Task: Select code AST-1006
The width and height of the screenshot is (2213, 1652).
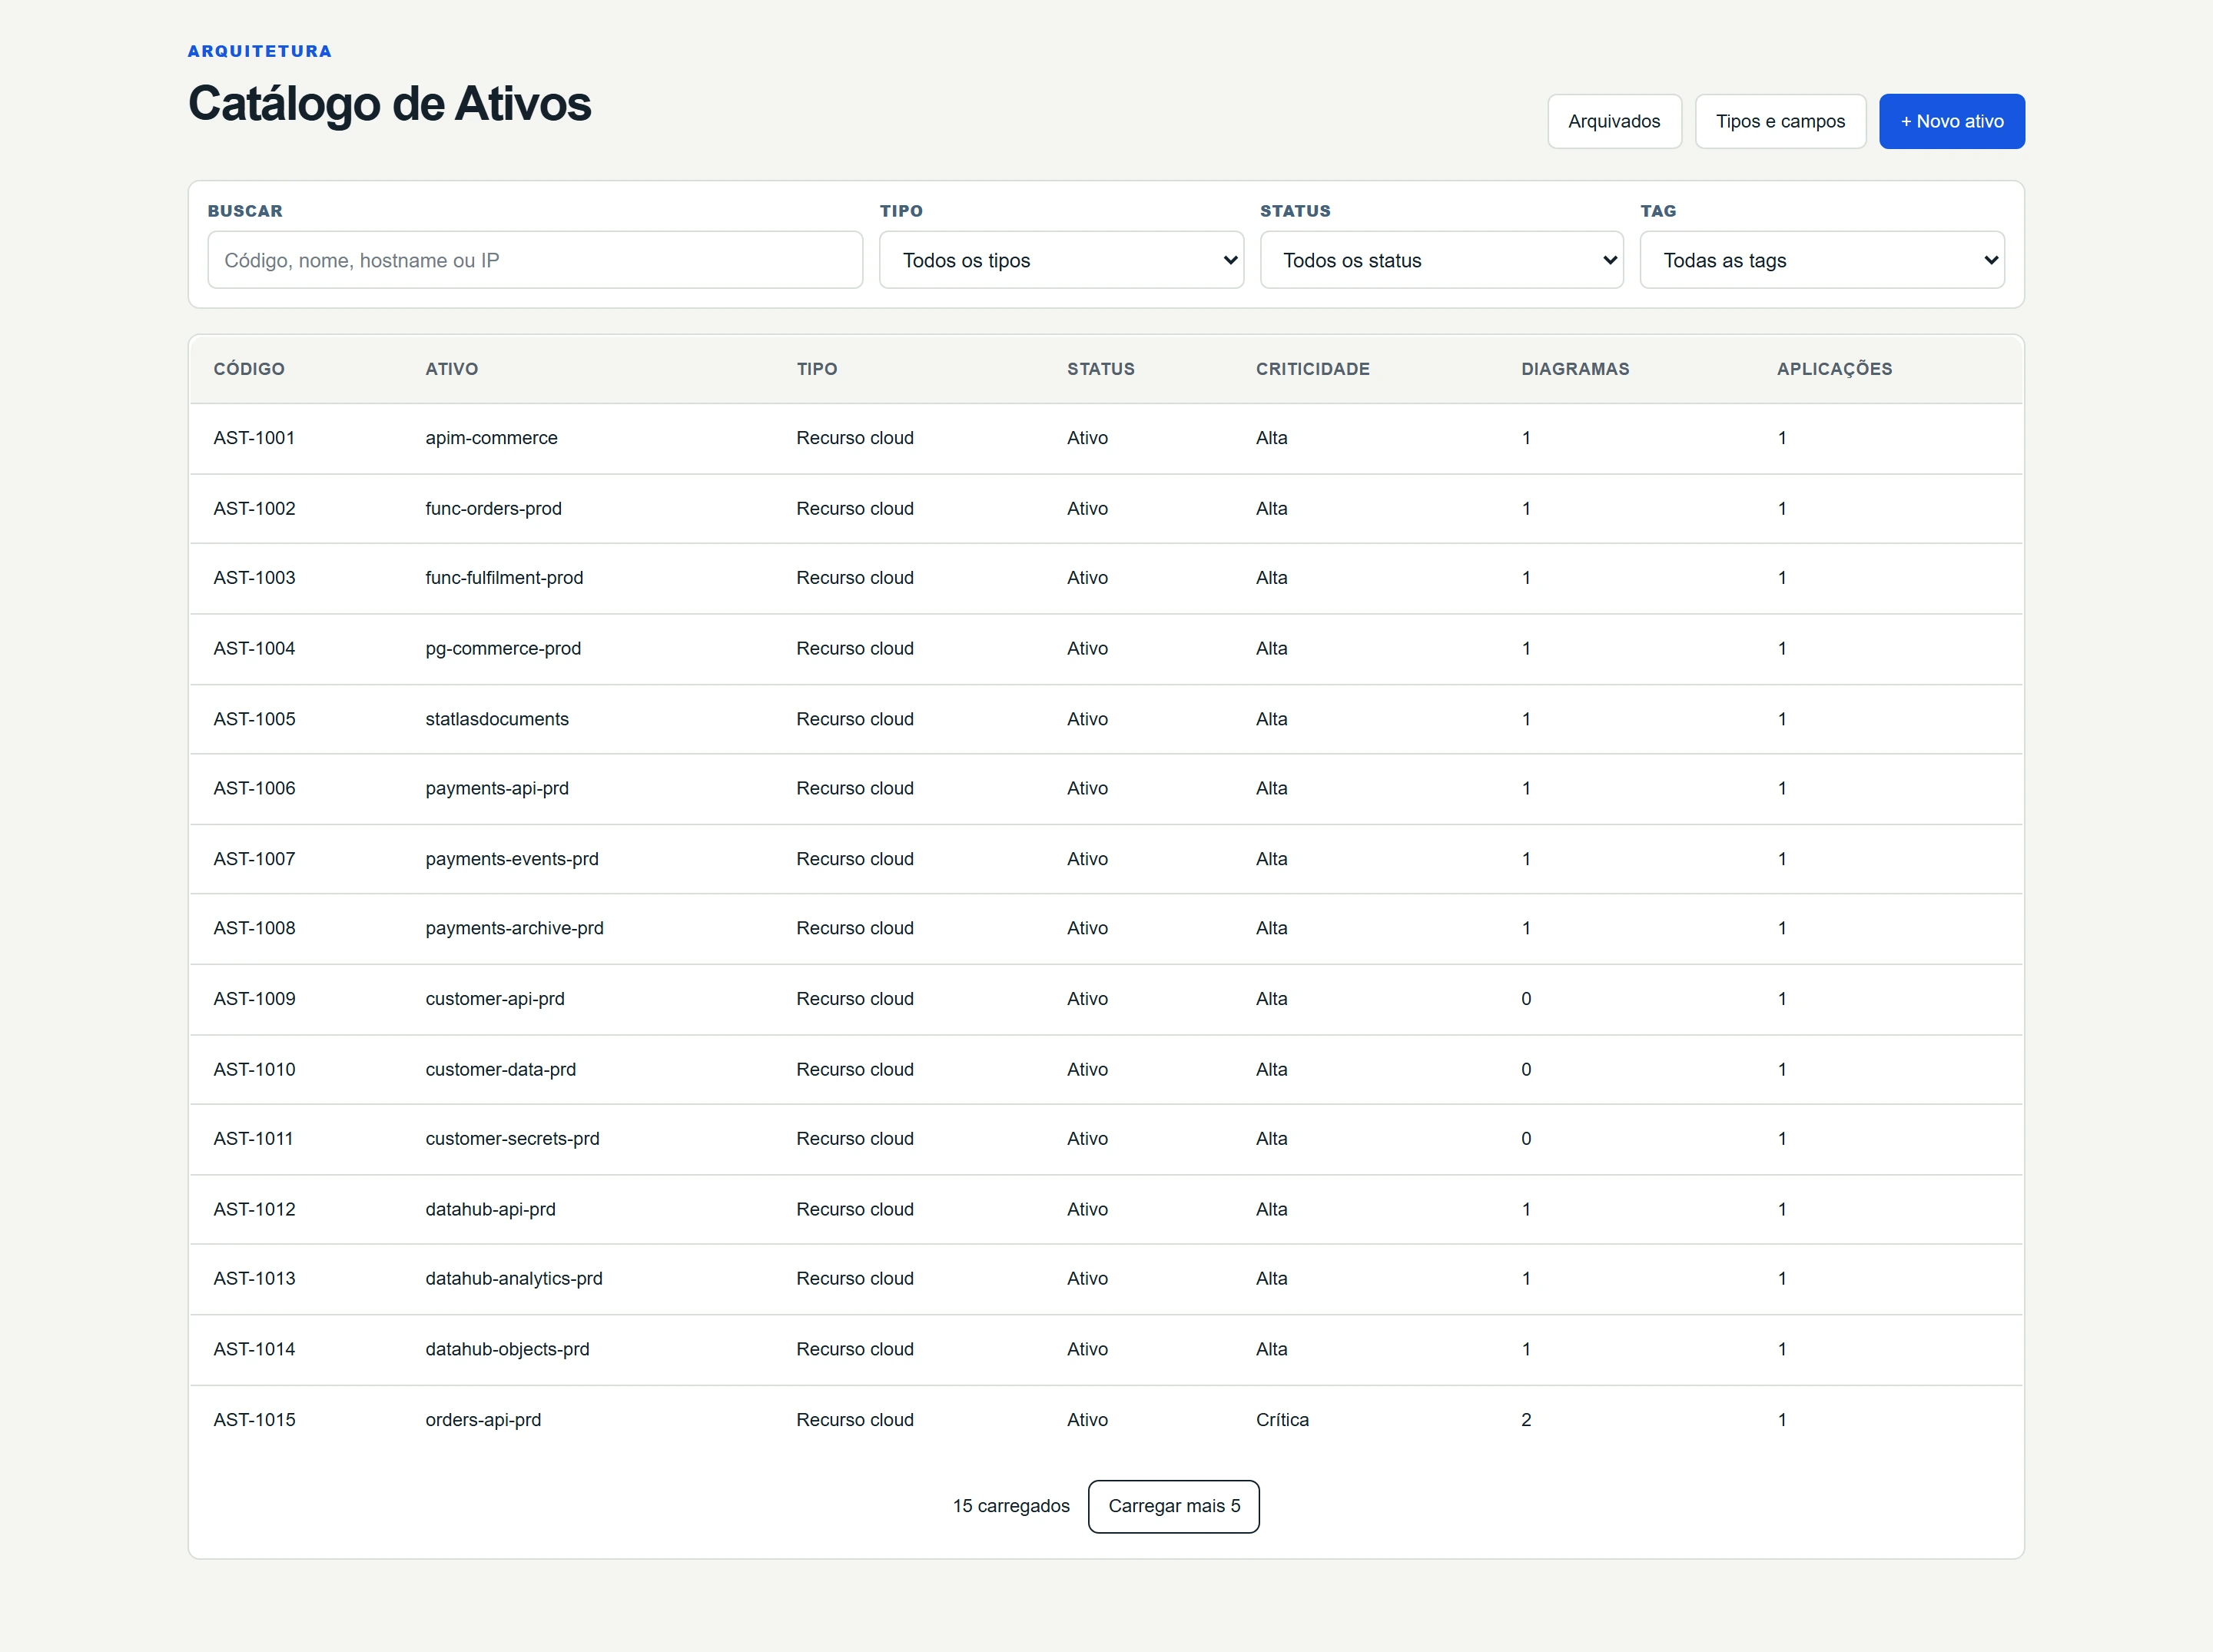Action: coord(254,788)
